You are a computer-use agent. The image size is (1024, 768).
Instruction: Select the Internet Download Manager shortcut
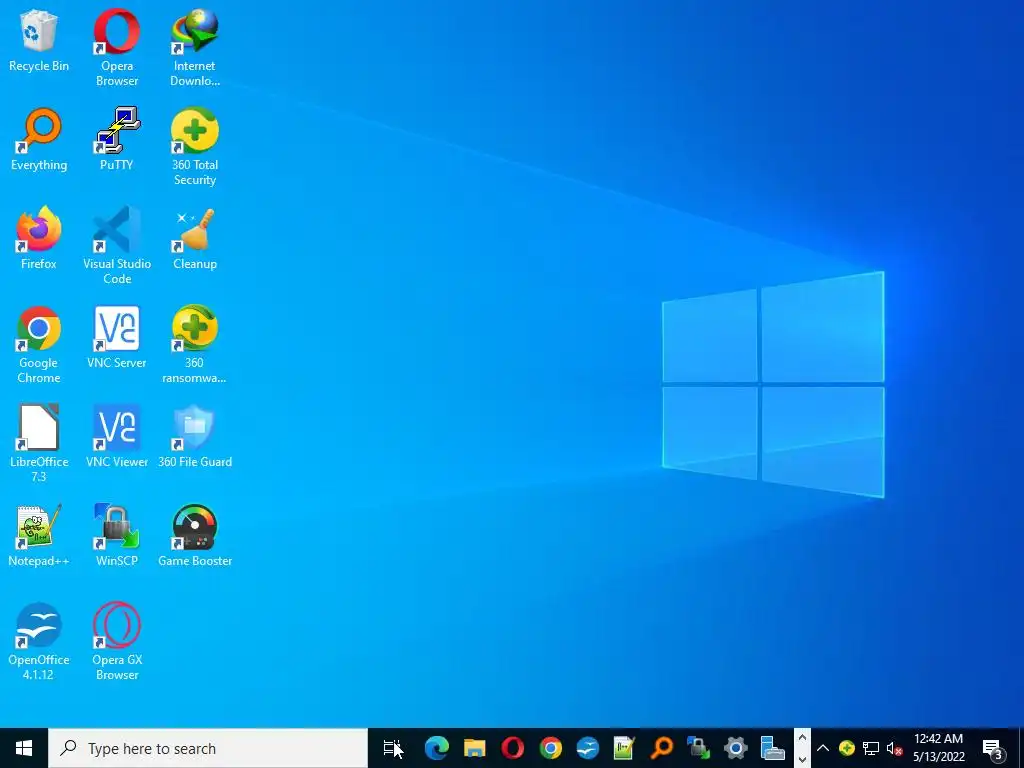pyautogui.click(x=195, y=47)
